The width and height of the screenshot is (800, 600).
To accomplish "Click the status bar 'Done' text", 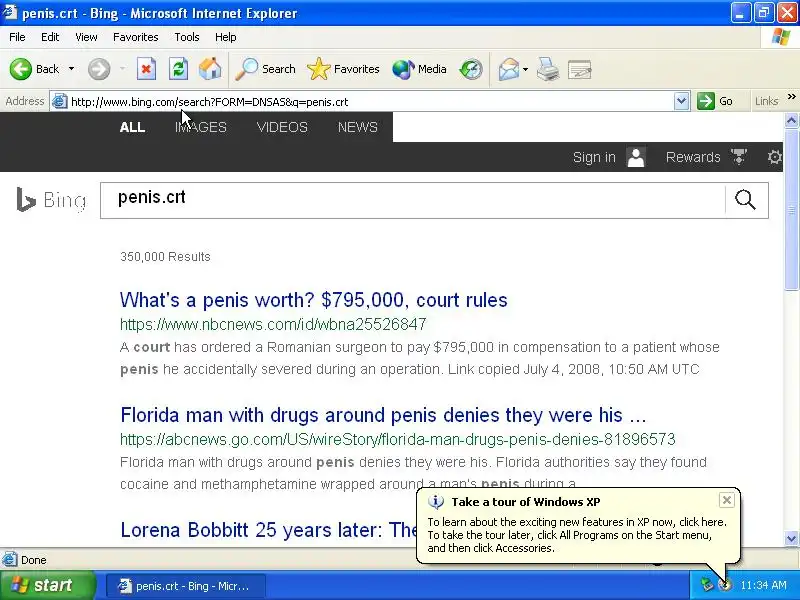I will [x=34, y=560].
